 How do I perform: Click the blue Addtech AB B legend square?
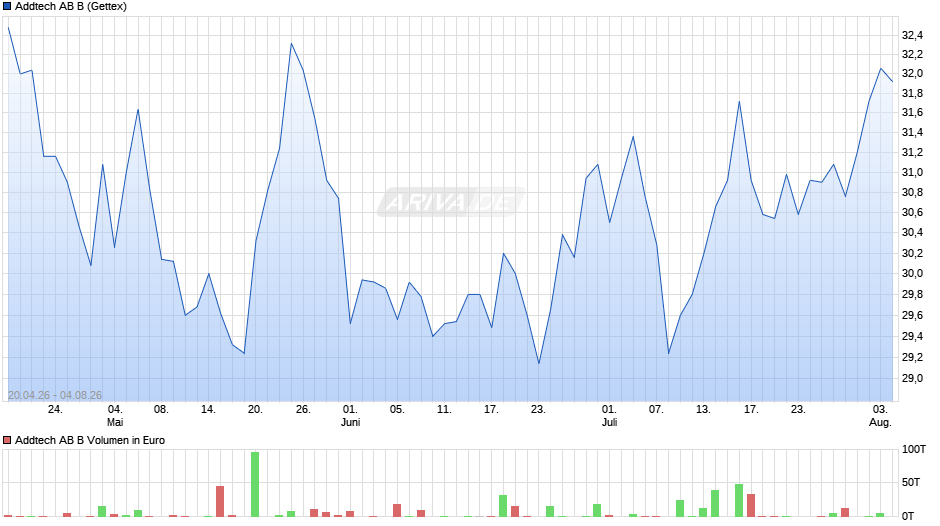7,7
